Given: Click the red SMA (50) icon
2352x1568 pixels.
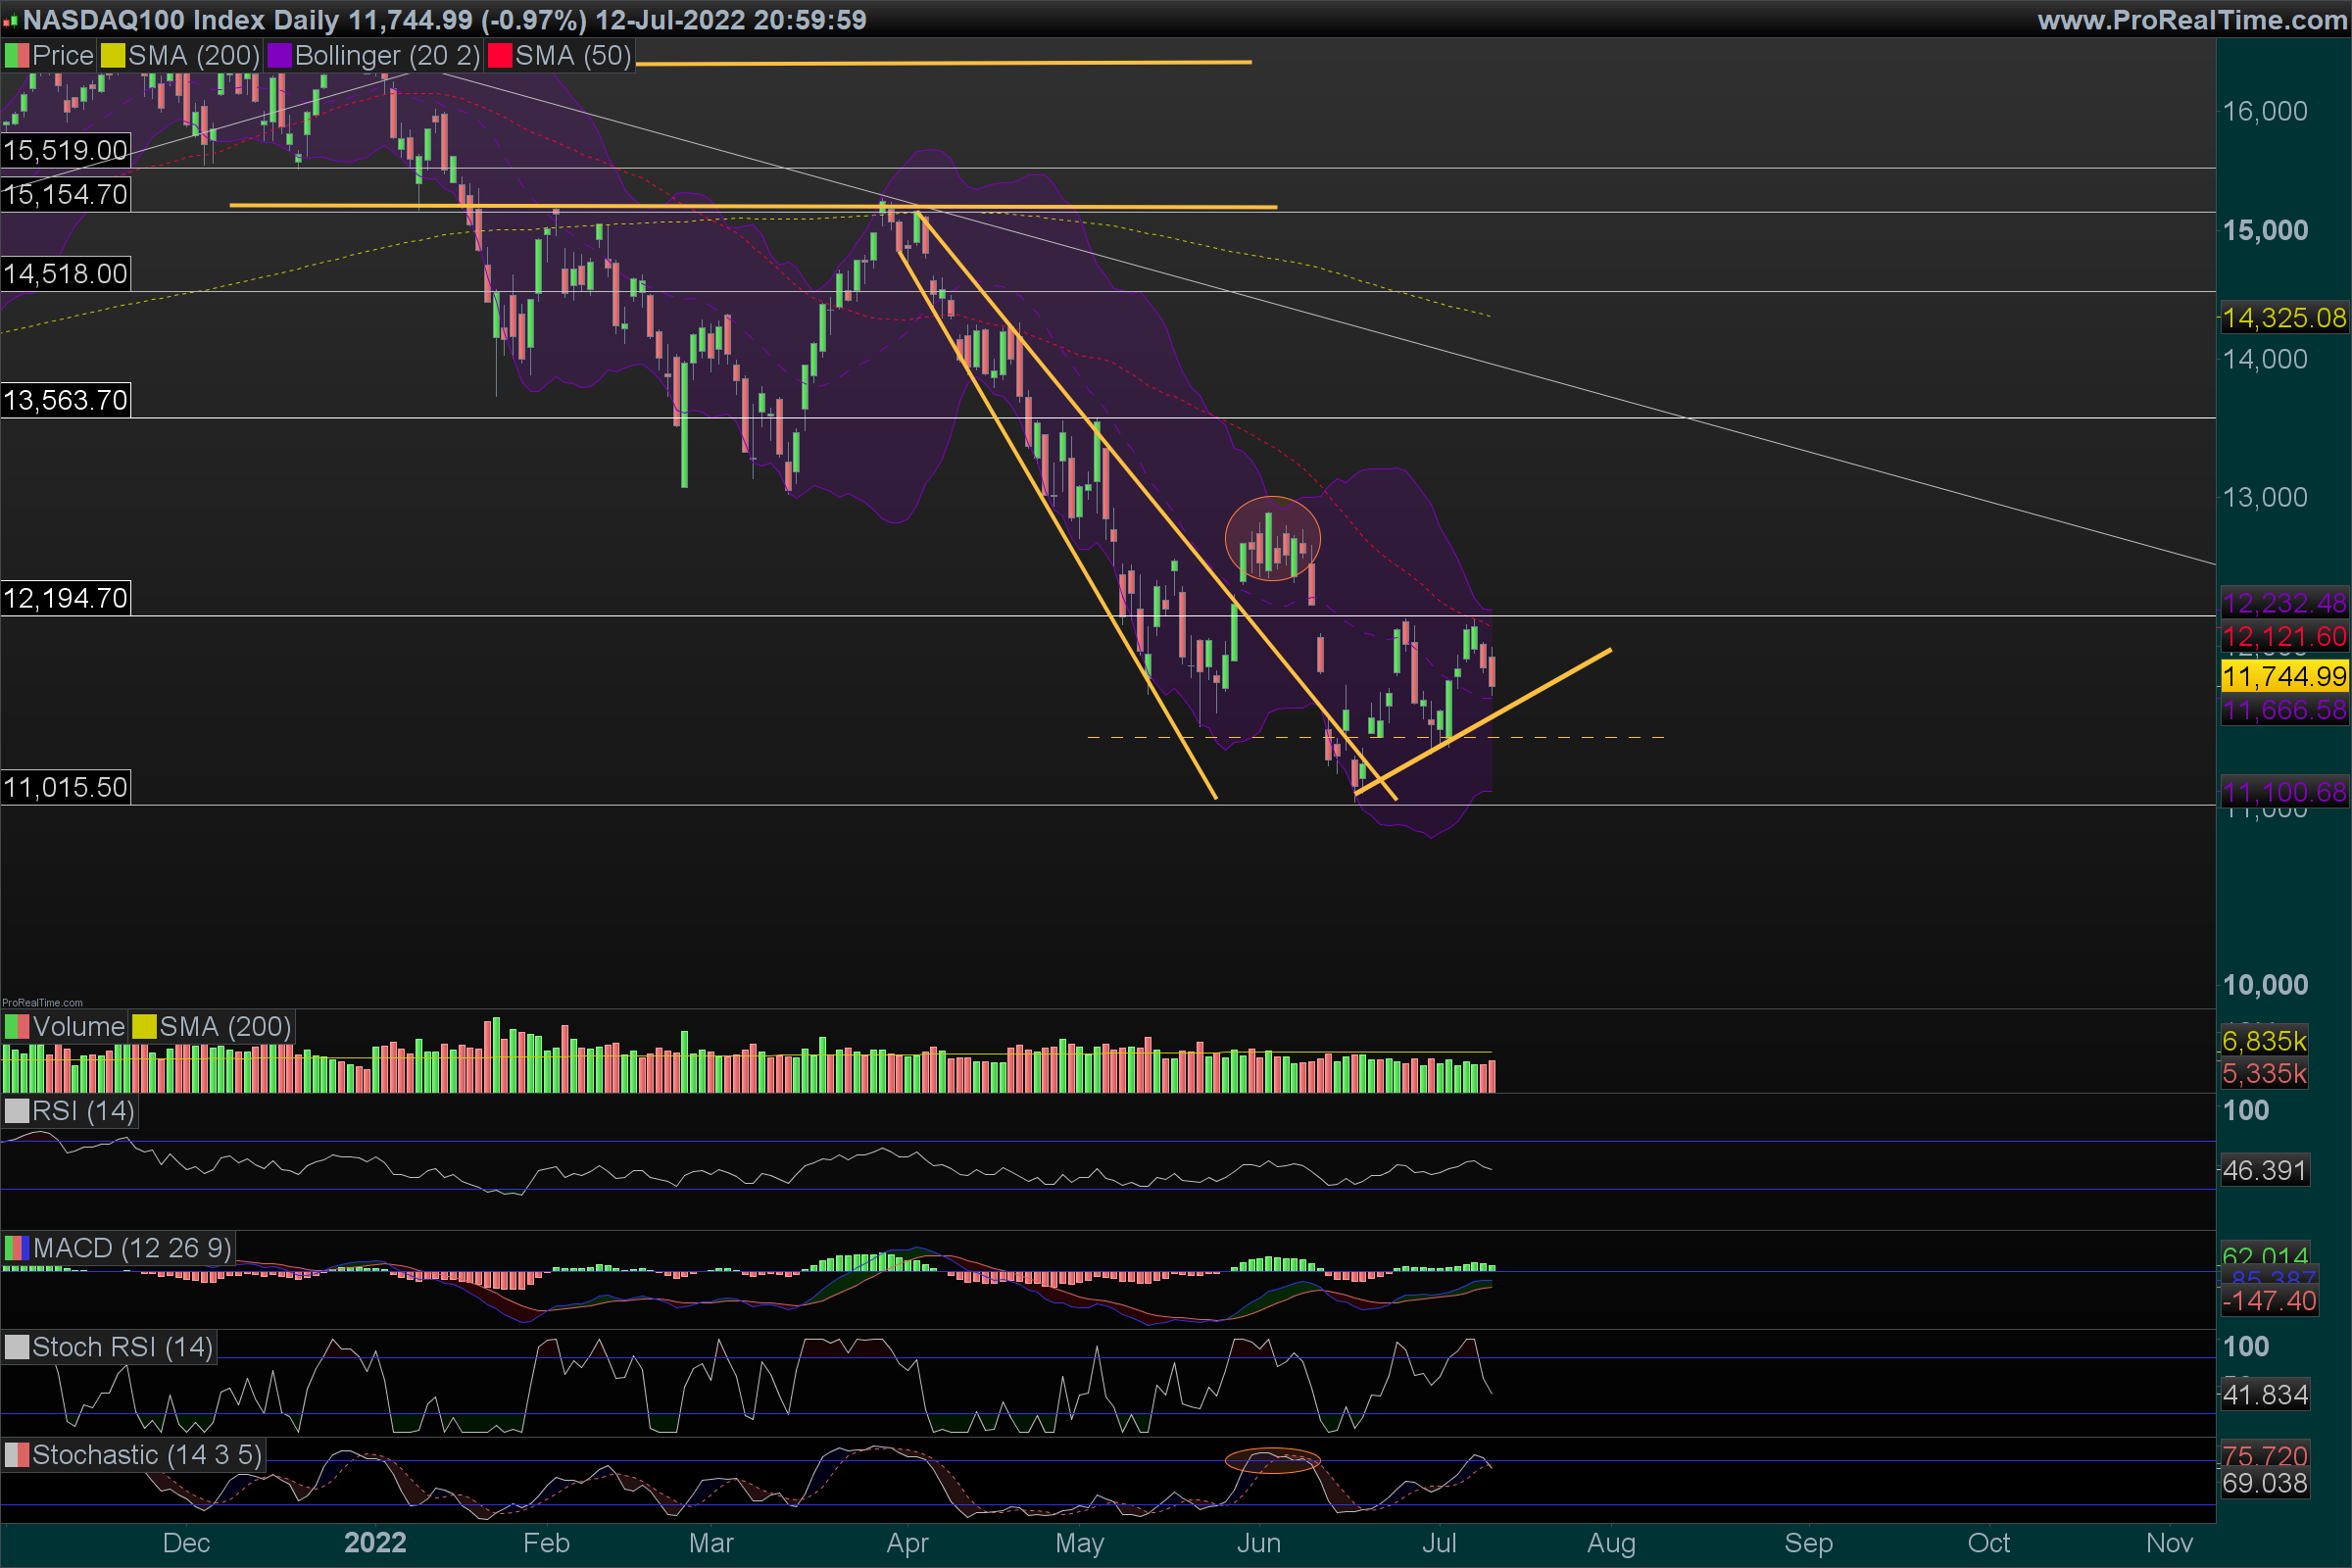Looking at the screenshot, I should 500,56.
